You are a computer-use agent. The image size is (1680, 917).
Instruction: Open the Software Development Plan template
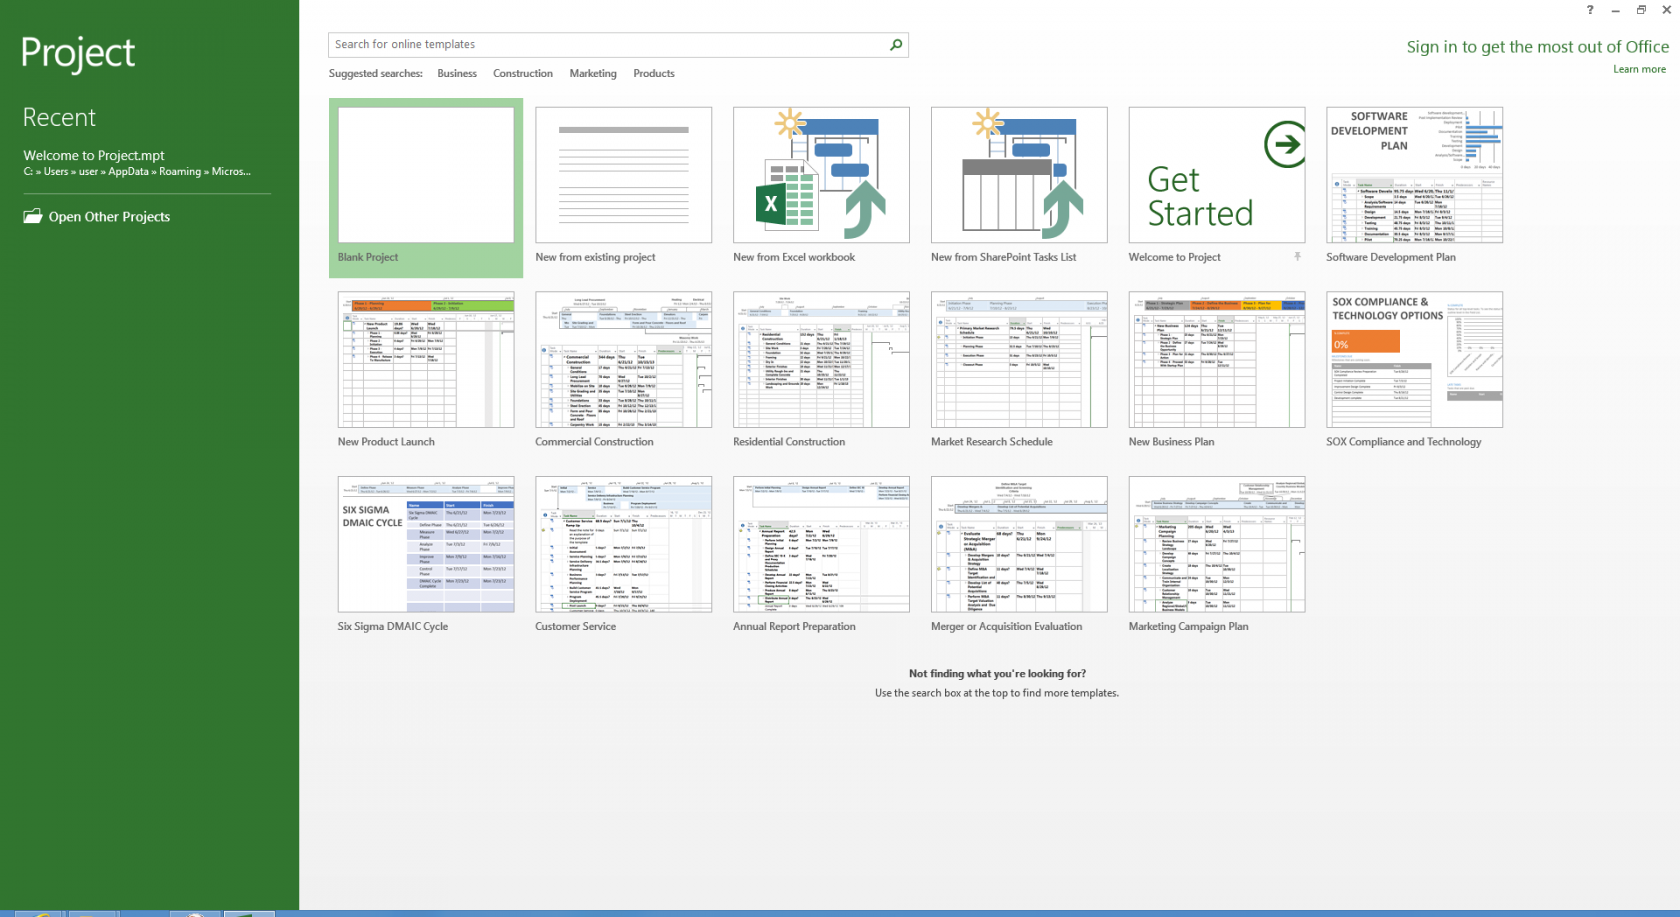tap(1413, 174)
